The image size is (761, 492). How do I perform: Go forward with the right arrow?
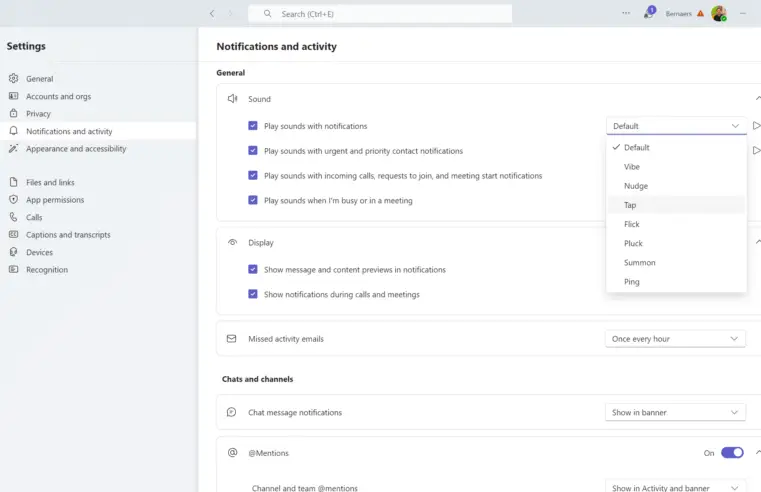point(231,14)
